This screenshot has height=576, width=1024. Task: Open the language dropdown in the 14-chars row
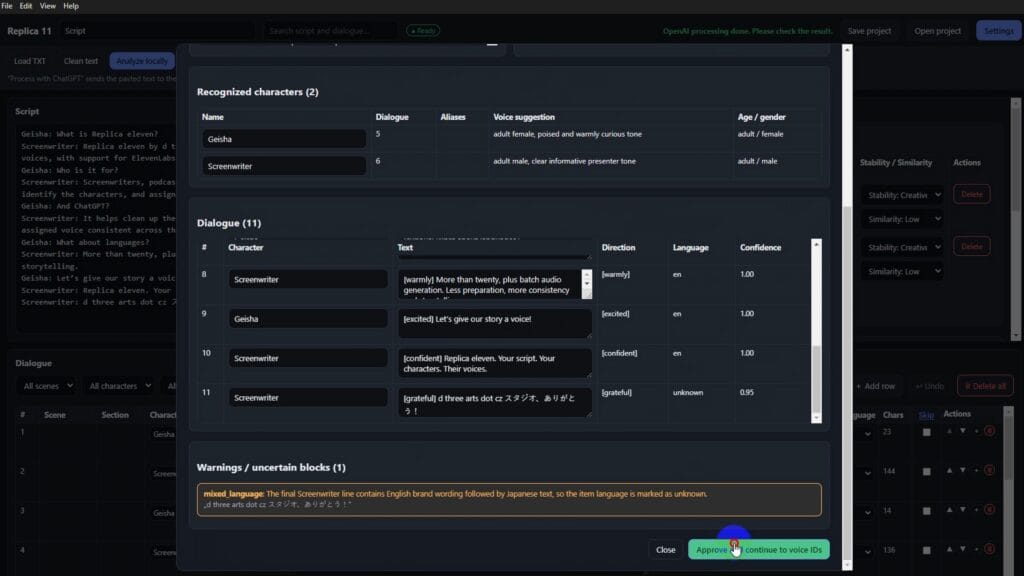867,513
